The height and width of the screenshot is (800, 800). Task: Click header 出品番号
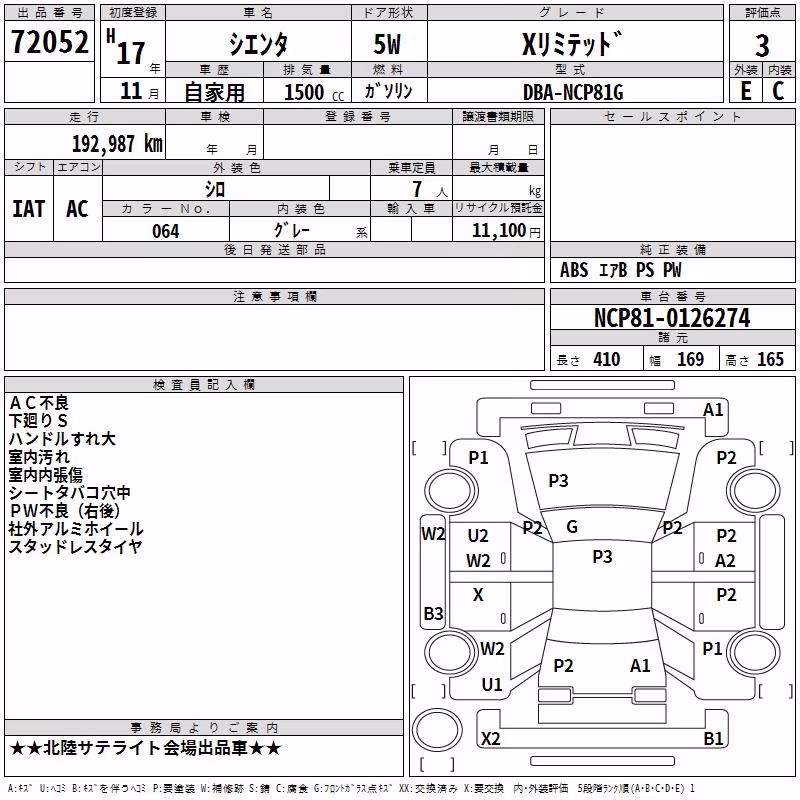(49, 12)
